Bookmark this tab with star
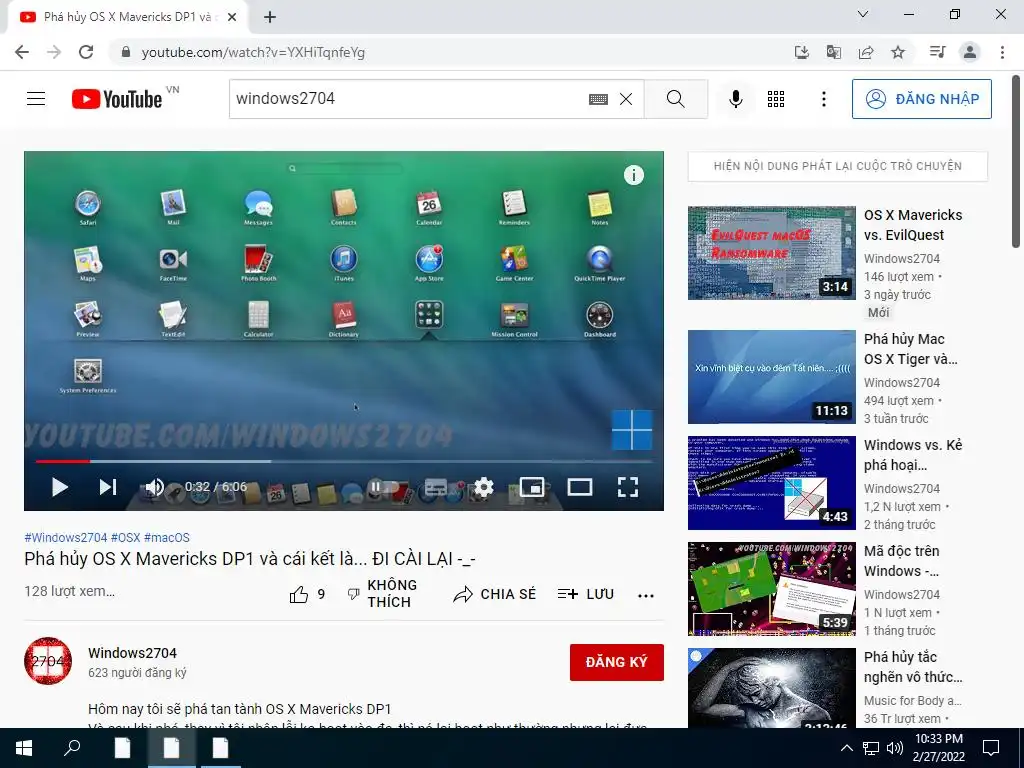Image resolution: width=1024 pixels, height=768 pixels. [x=898, y=52]
